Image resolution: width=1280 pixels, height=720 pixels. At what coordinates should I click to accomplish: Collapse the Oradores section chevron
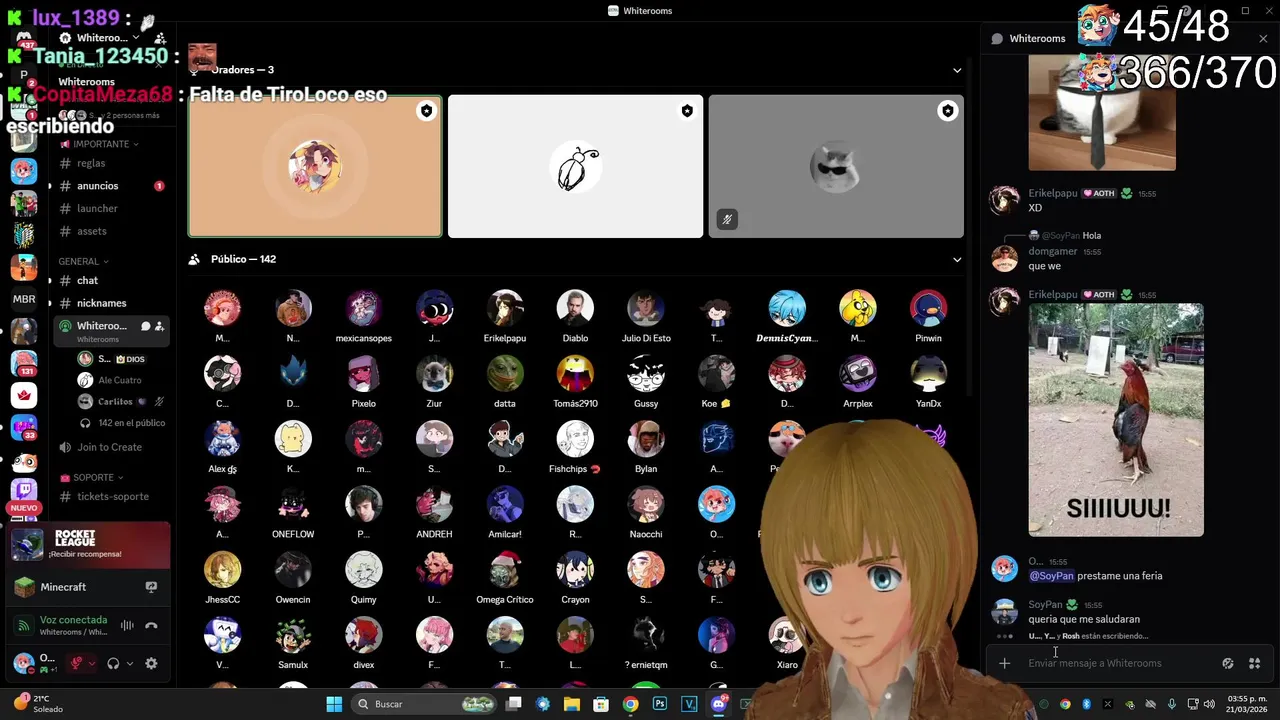pyautogui.click(x=957, y=70)
